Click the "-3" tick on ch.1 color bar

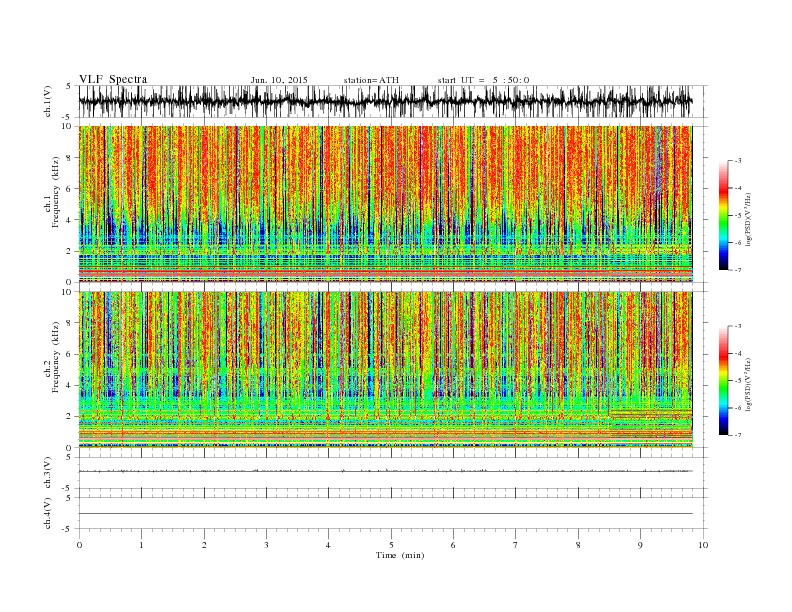pos(737,161)
